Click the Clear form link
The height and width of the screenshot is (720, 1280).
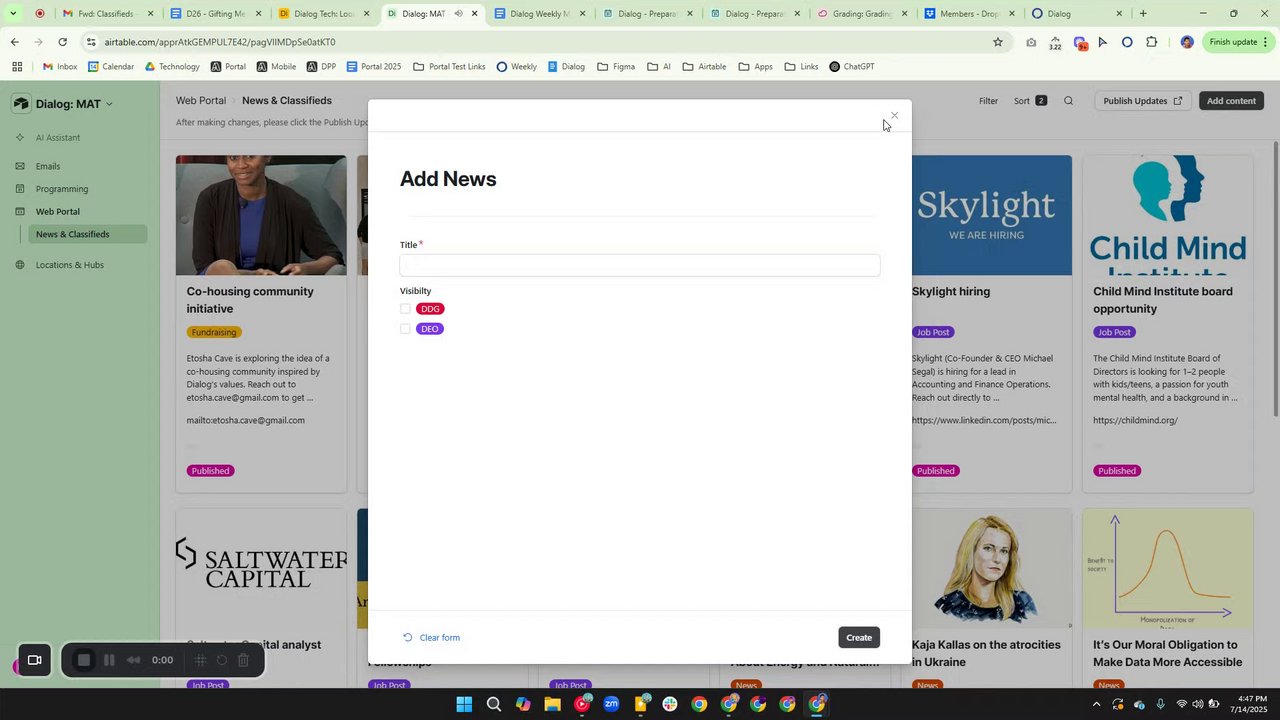[x=431, y=638]
